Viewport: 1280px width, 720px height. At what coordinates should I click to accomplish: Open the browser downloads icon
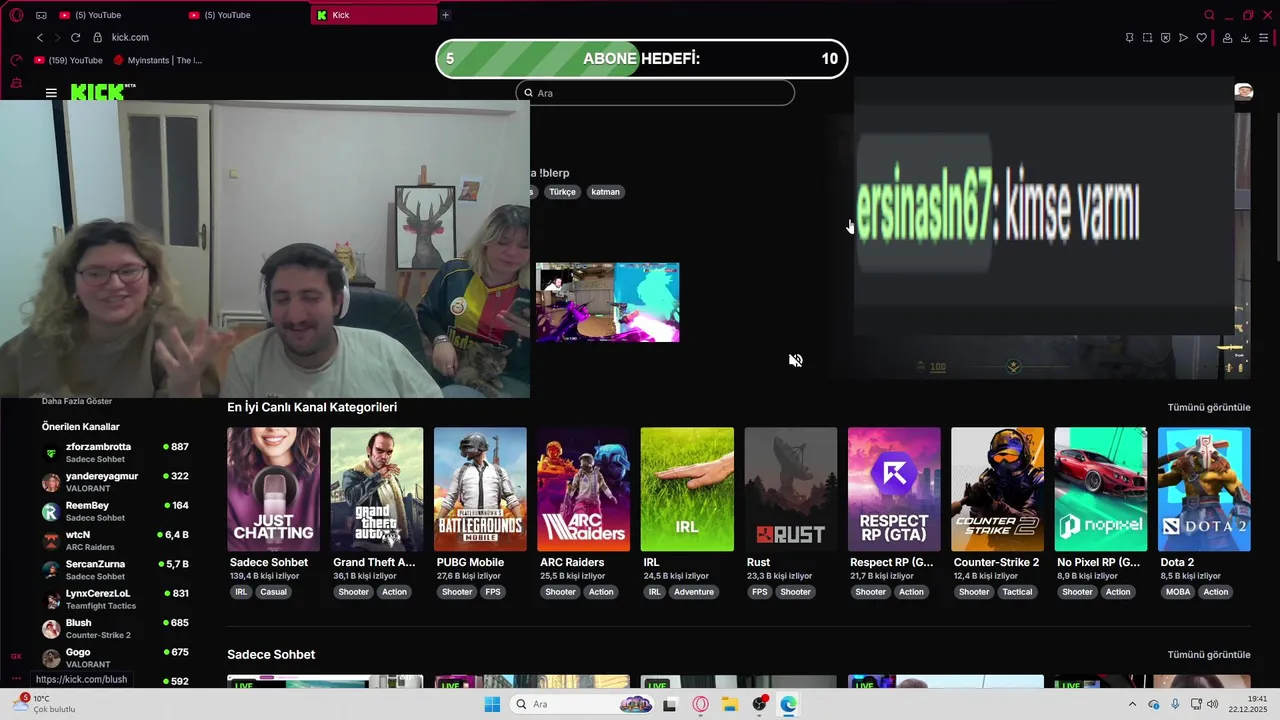coord(1245,38)
